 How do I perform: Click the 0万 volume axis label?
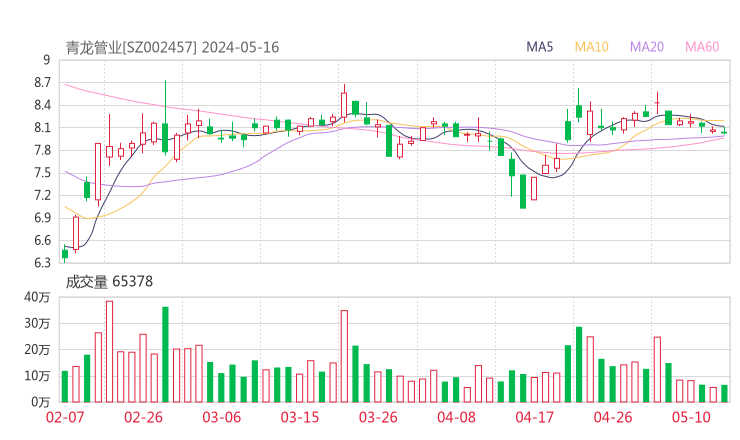[x=41, y=402]
